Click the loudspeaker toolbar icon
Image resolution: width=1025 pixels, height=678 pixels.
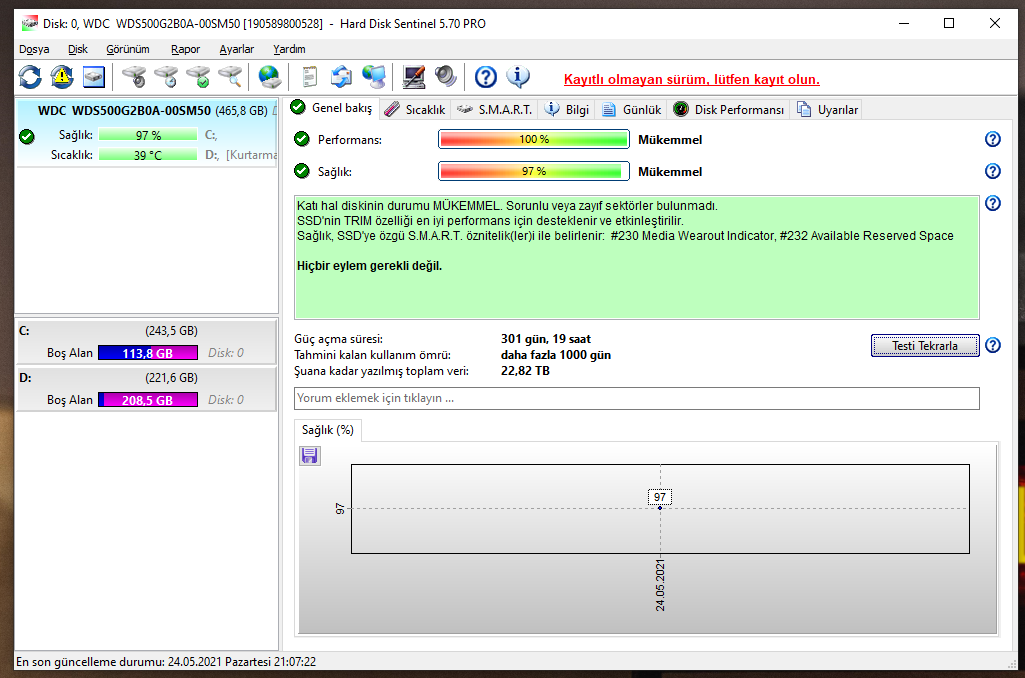tap(446, 77)
